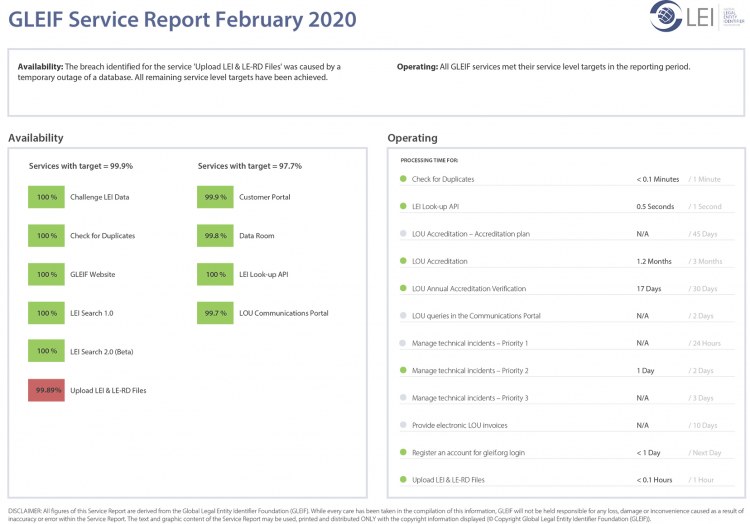This screenshot has height=524, width=750.
Task: Click the gray dot for LOU queries in the Communications Portal
Action: [x=402, y=316]
